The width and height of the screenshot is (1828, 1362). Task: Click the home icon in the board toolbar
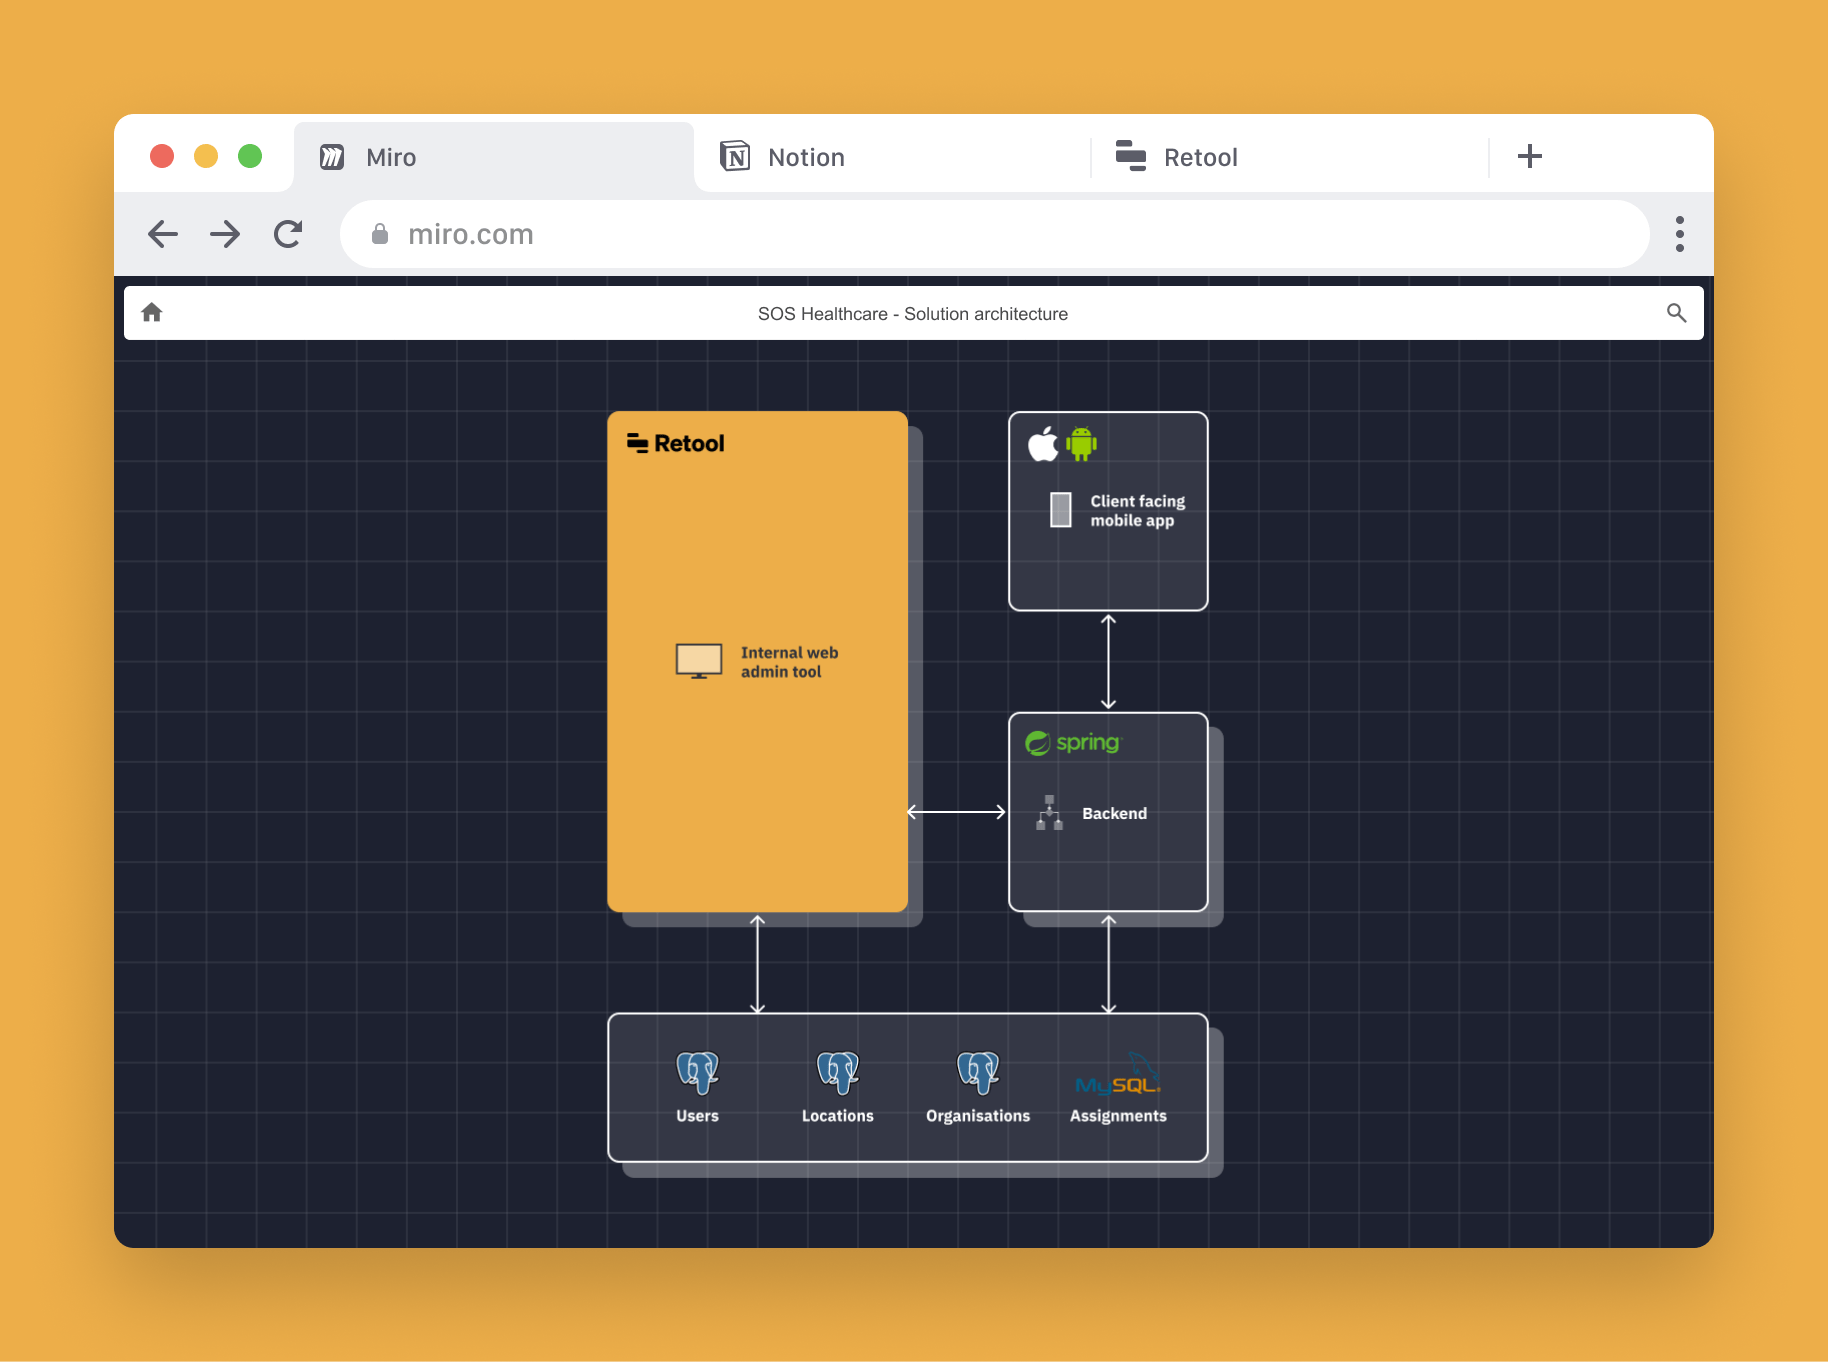coord(152,313)
